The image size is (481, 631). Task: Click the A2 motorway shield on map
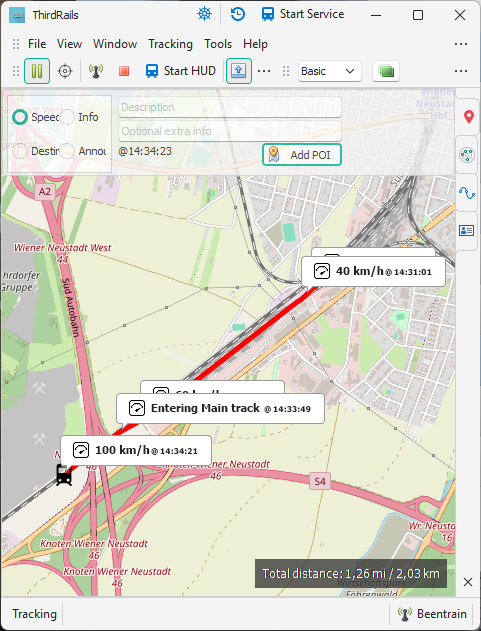[x=44, y=192]
